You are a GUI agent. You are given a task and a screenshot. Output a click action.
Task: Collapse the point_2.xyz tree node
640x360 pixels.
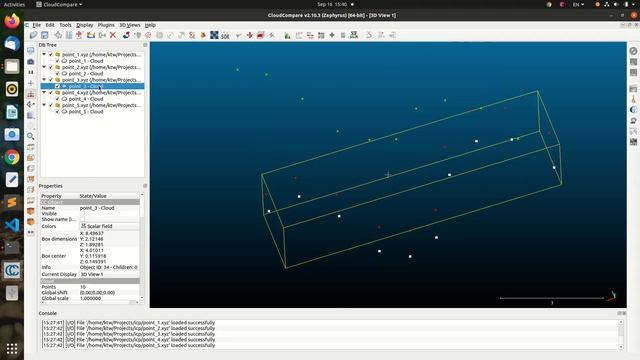tap(44, 67)
